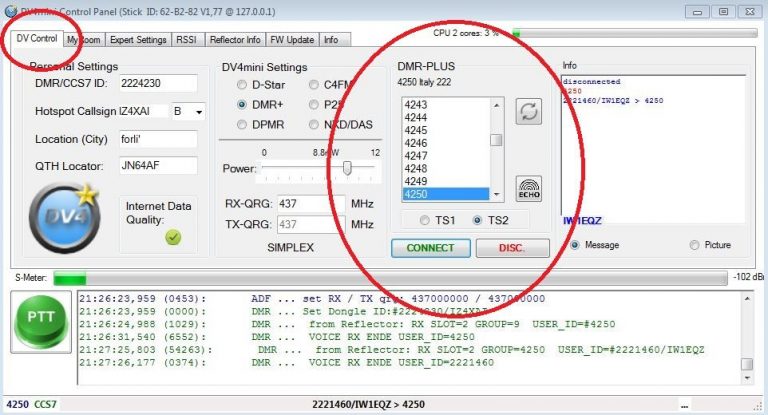768x415 pixels.
Task: Click the RX-QRG frequency field
Action: click(311, 203)
